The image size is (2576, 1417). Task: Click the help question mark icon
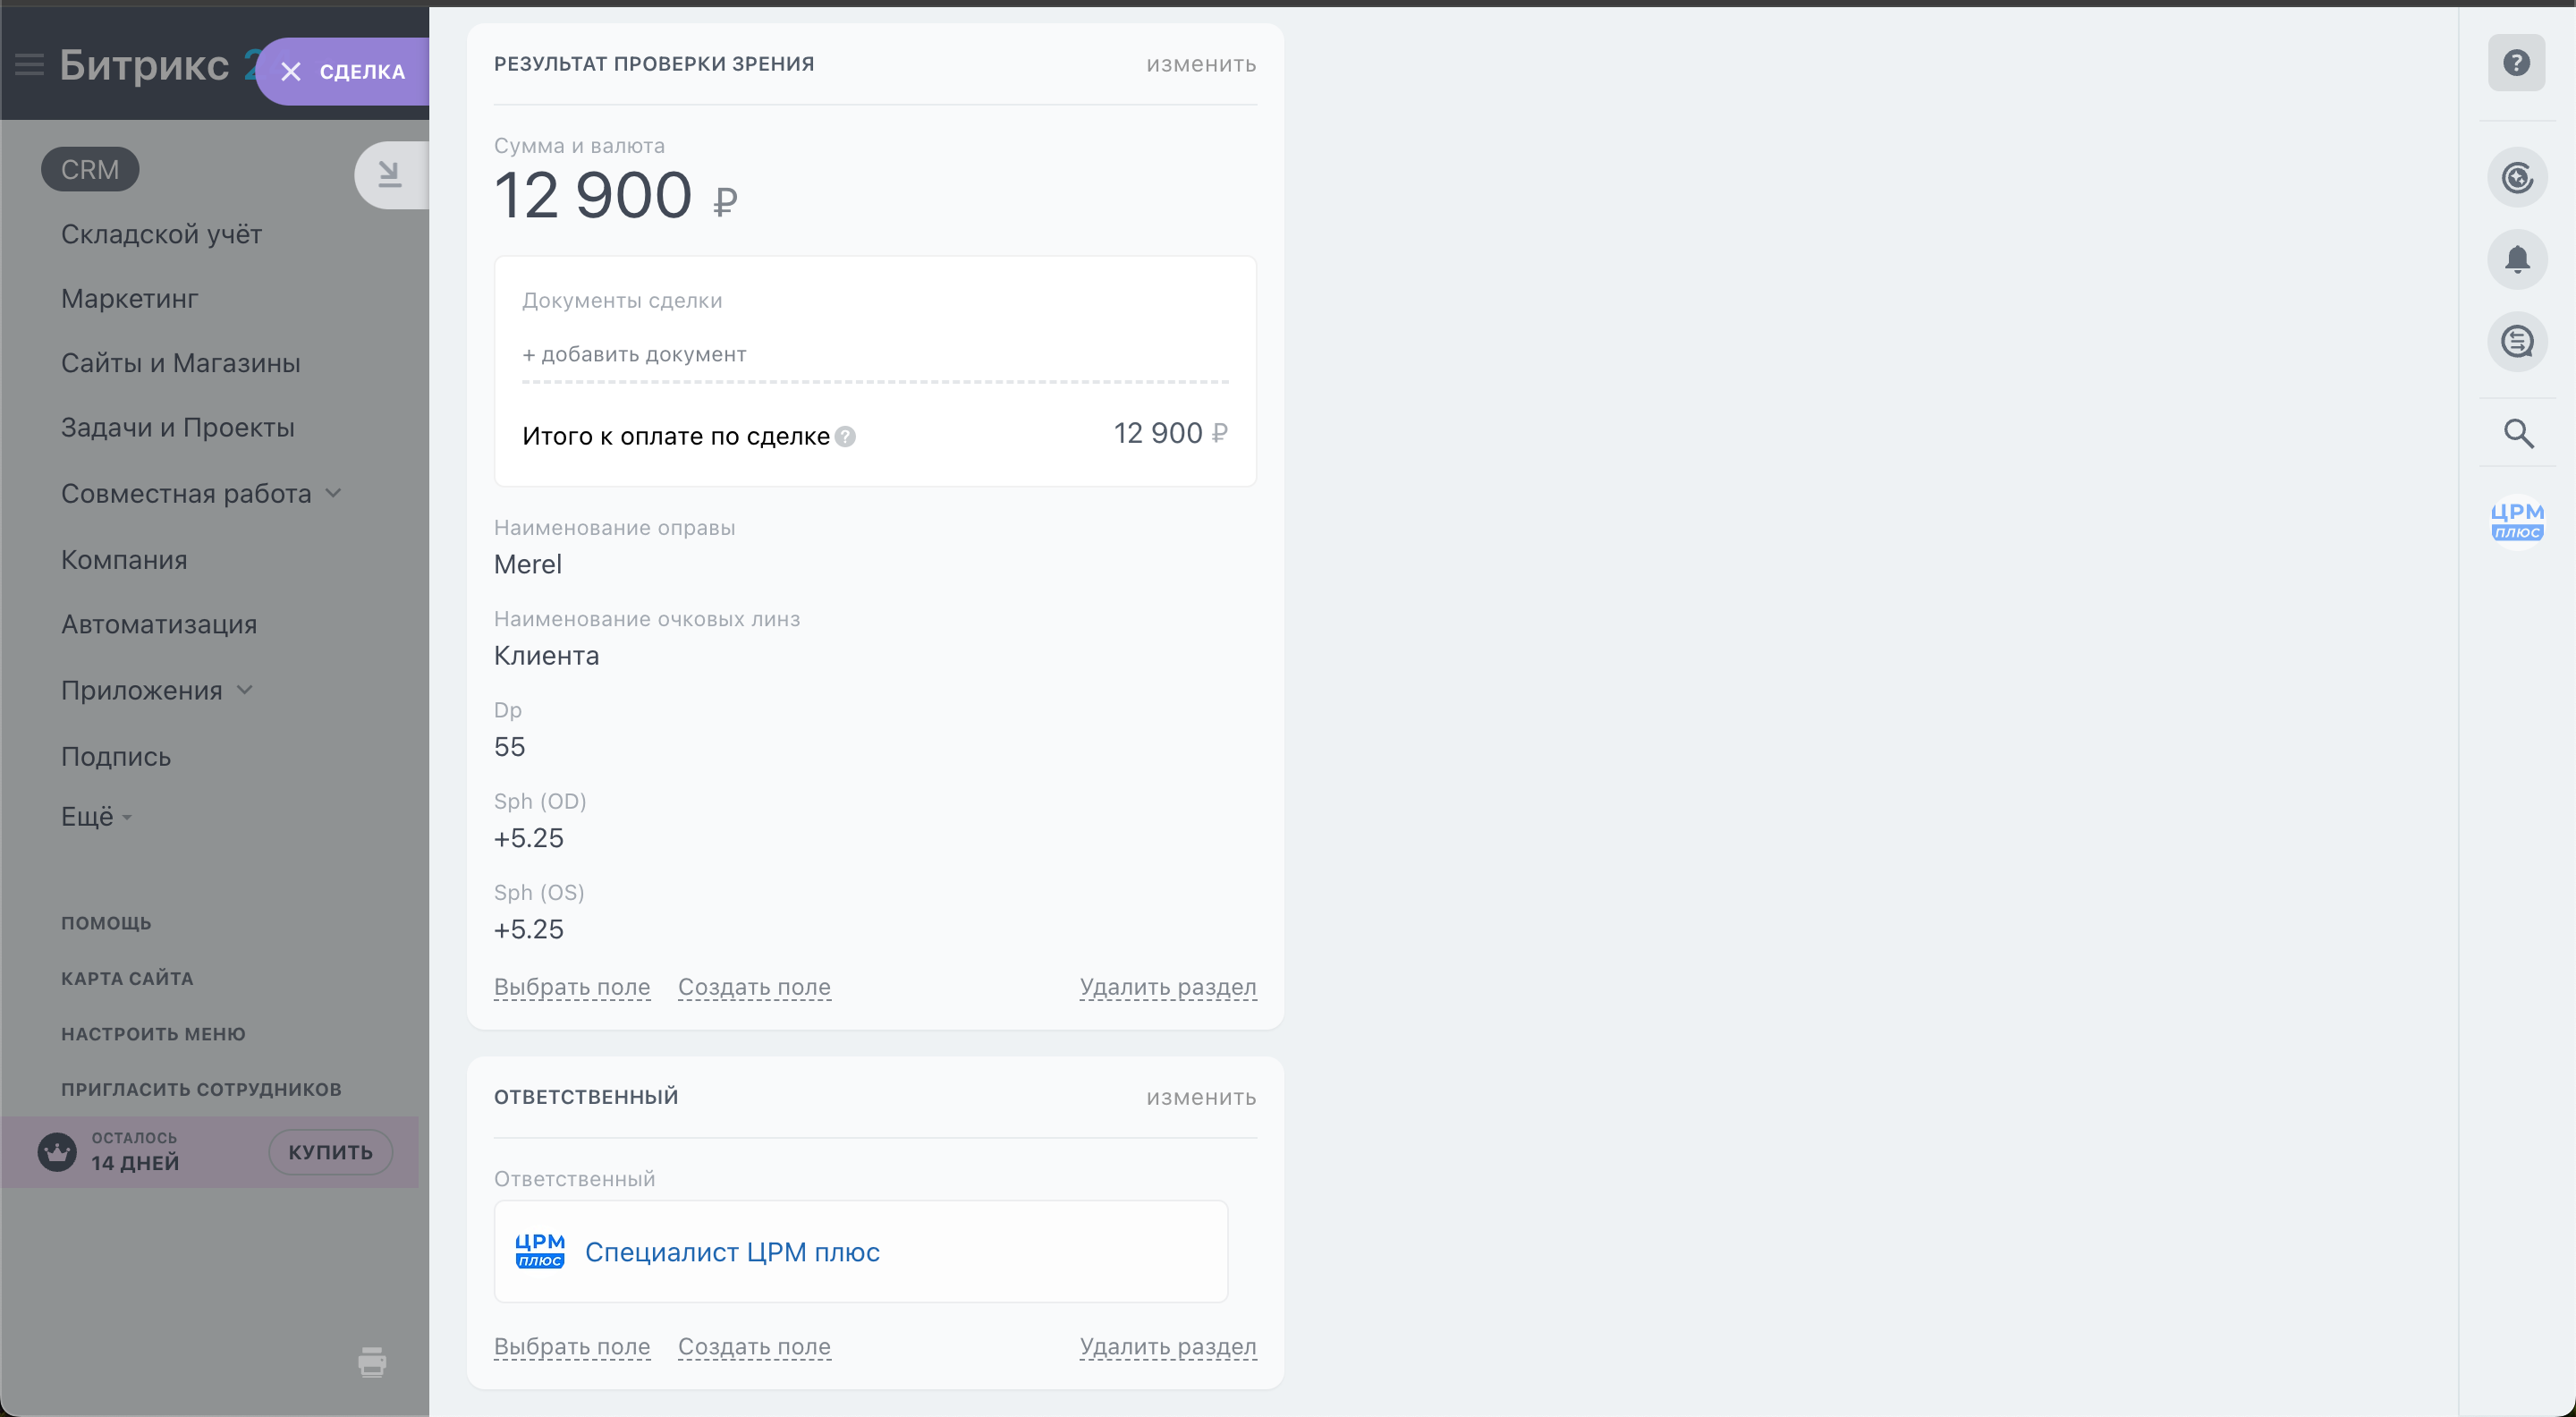[2516, 63]
